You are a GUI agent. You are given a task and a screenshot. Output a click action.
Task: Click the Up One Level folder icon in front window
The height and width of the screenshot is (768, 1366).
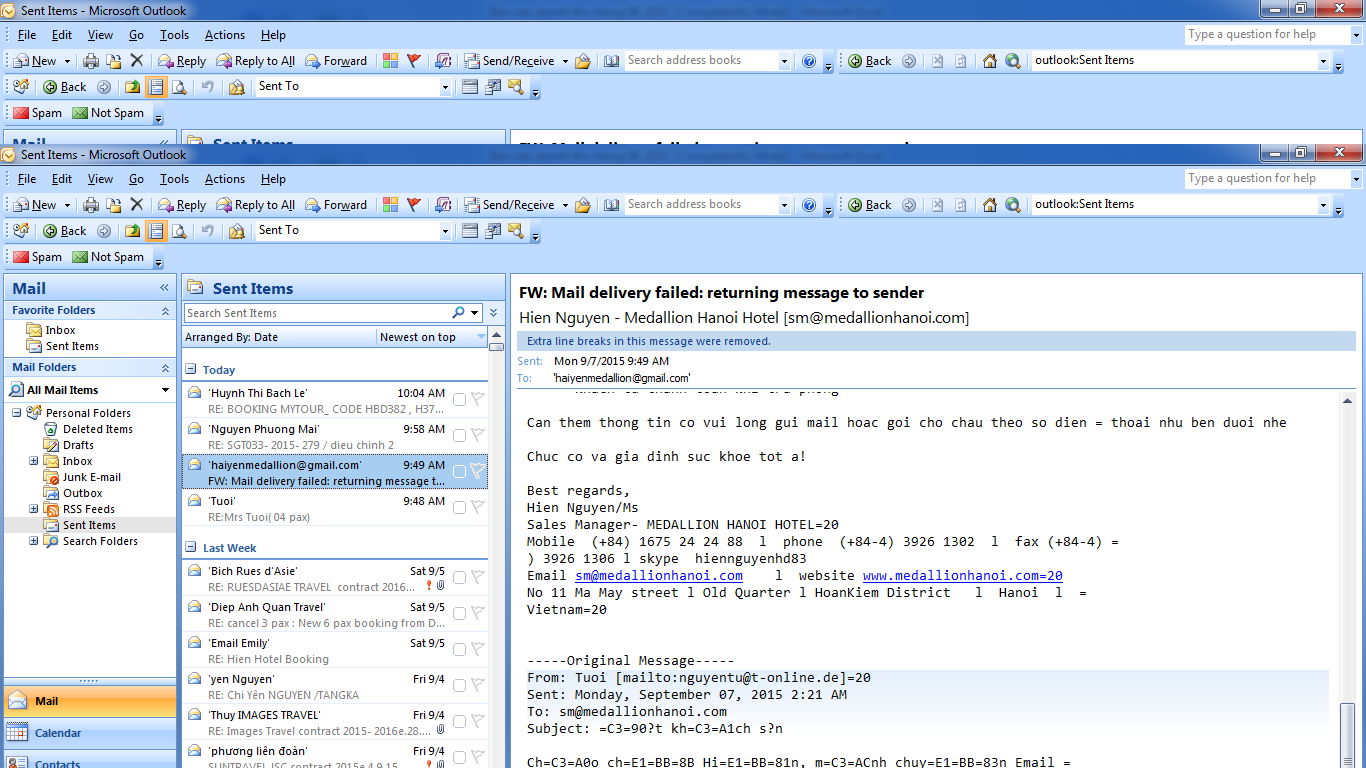133,230
